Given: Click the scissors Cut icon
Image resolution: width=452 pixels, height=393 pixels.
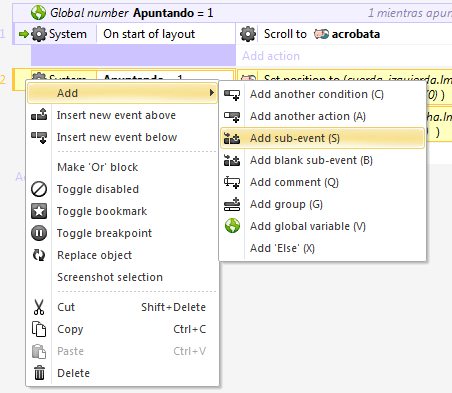Looking at the screenshot, I should click(x=39, y=307).
